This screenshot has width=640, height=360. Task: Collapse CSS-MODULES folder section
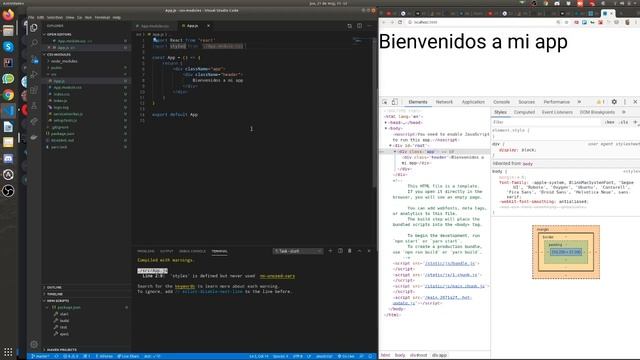coord(58,54)
